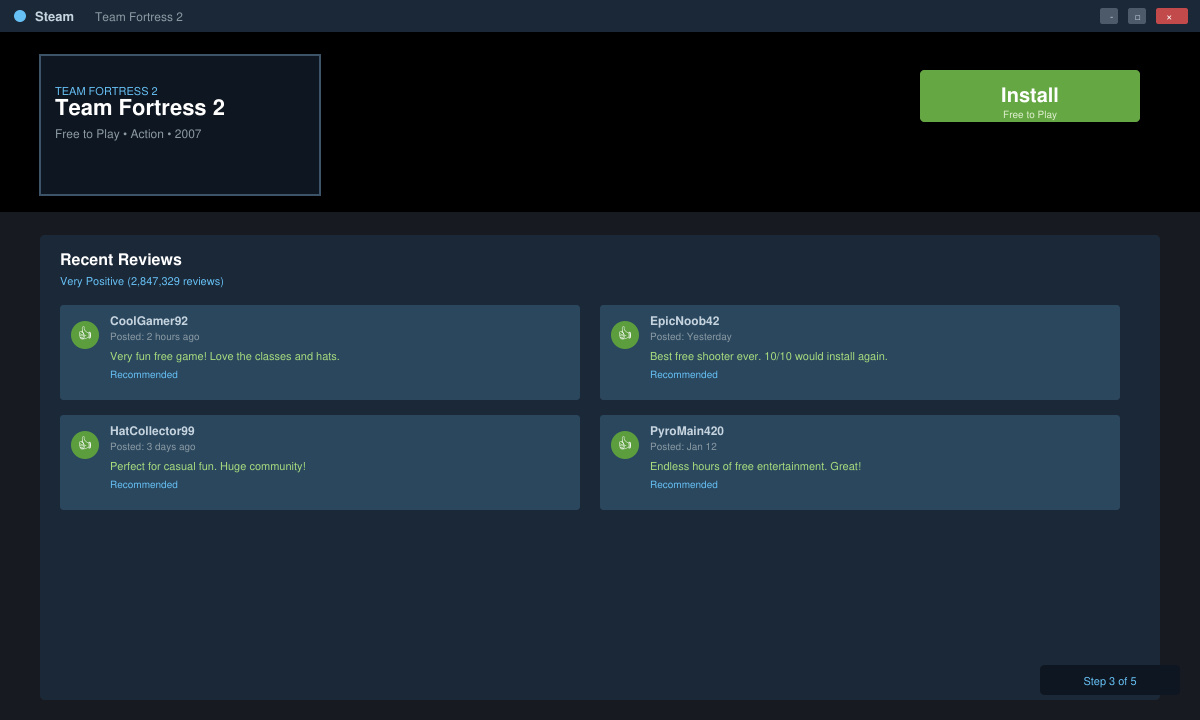This screenshot has height=720, width=1200.
Task: Select the Team Fortress 2 title bar tab
Action: click(x=139, y=17)
